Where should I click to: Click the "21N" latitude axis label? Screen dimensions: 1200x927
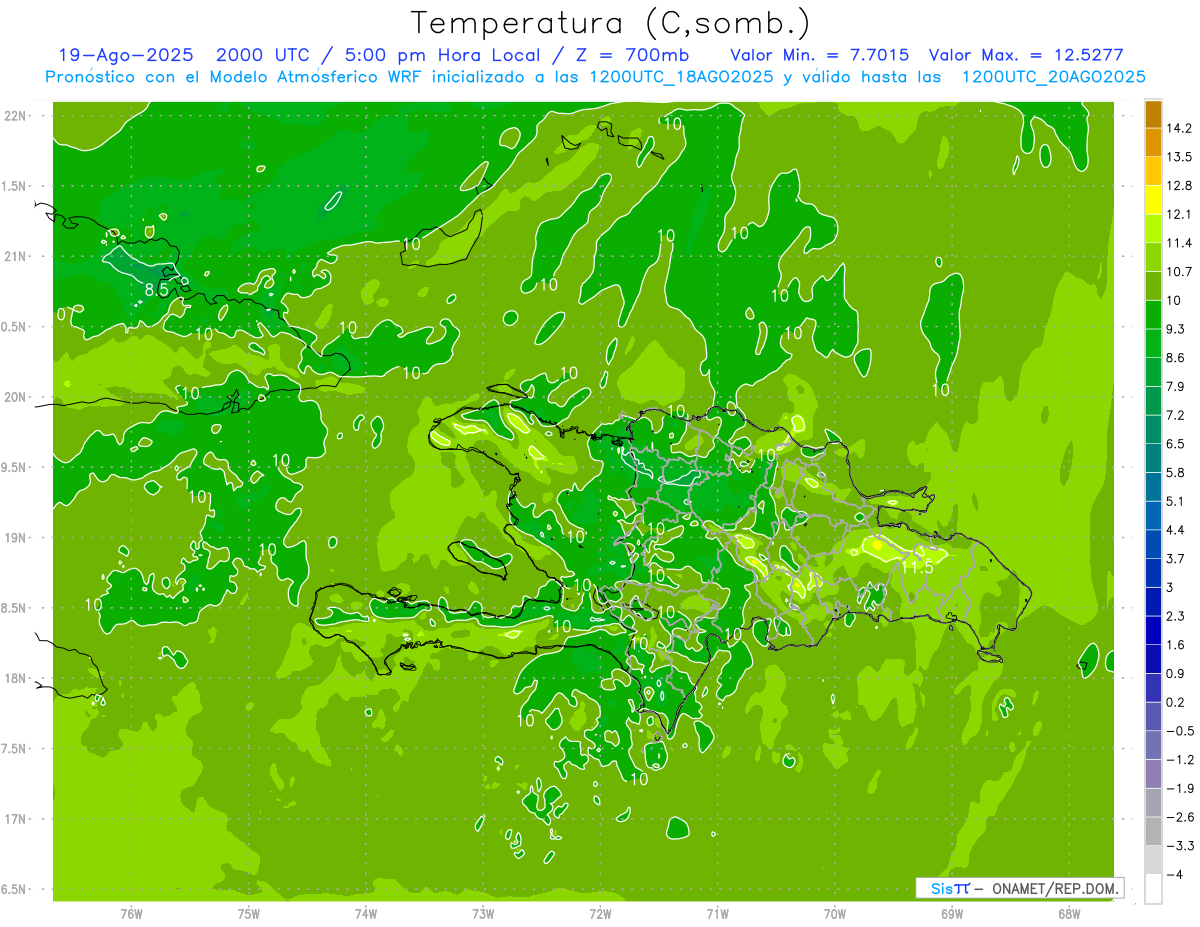point(17,257)
